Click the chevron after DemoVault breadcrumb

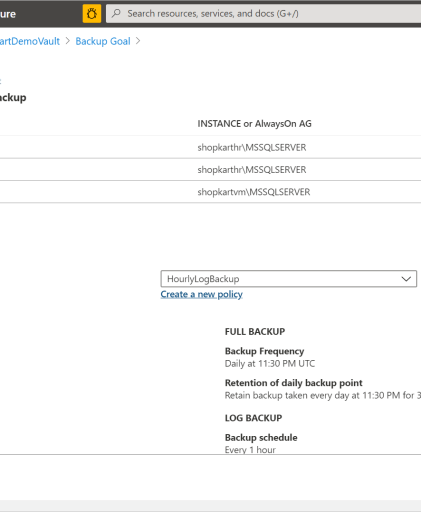pos(68,41)
